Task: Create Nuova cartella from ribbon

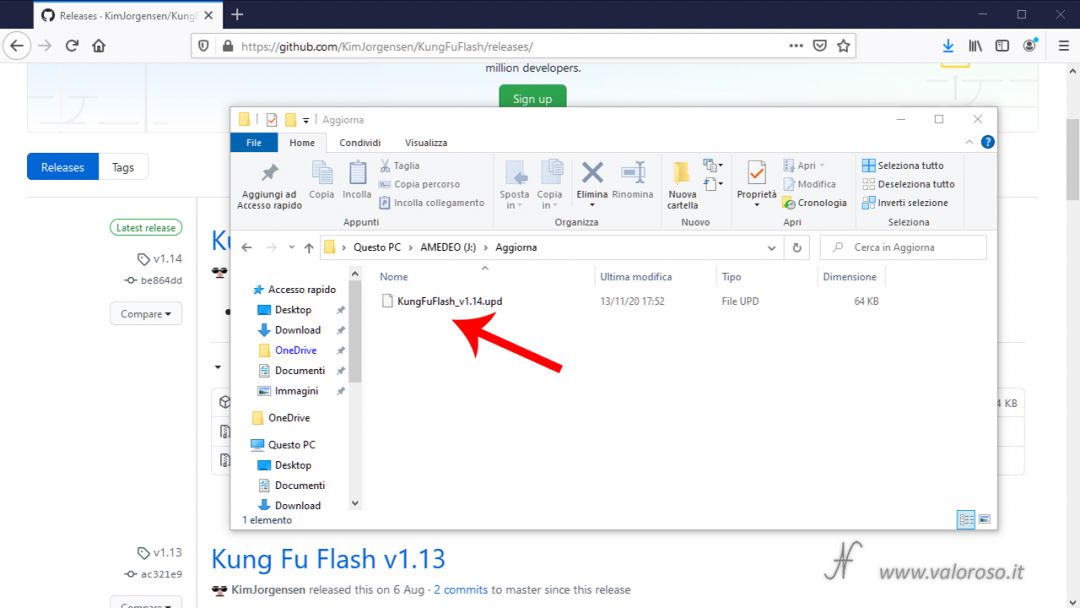Action: pyautogui.click(x=682, y=185)
